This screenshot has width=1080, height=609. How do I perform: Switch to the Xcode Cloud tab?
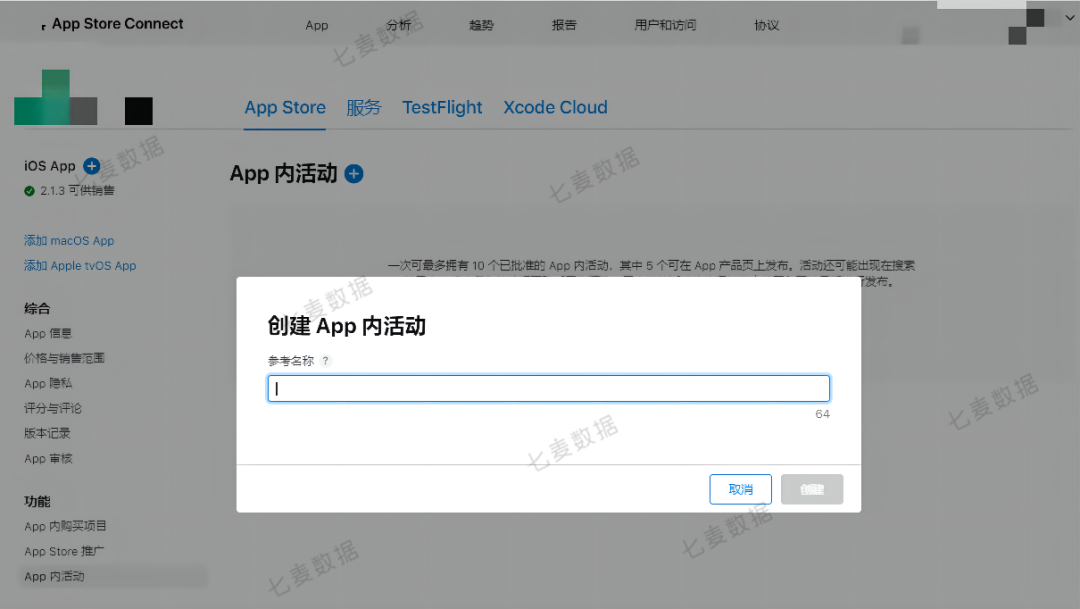coord(555,108)
